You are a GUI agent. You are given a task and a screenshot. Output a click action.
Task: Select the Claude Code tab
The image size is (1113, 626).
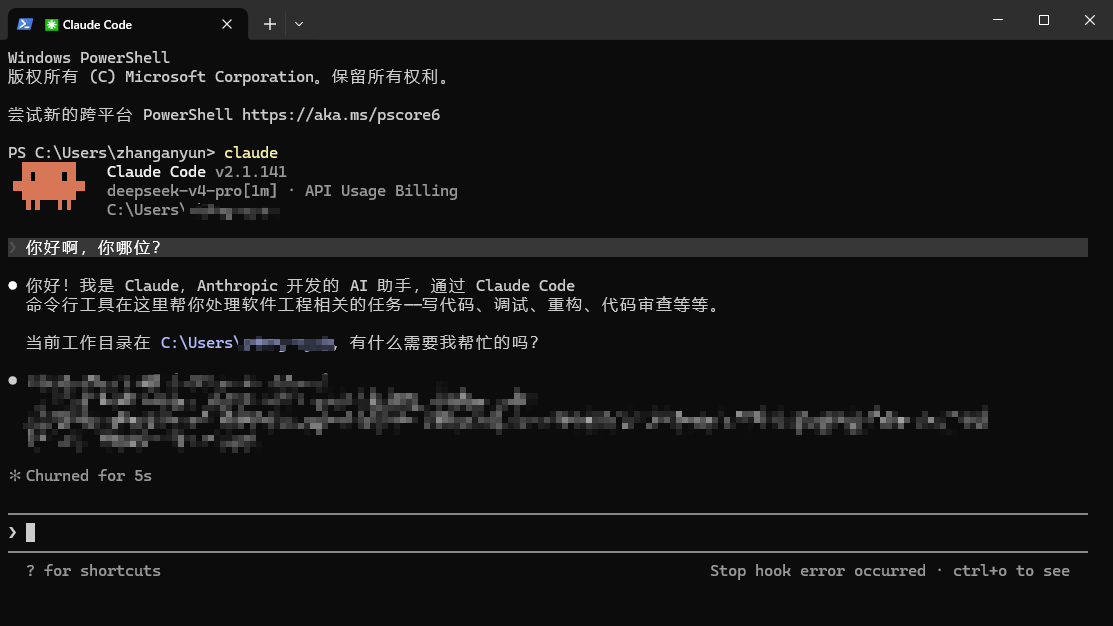point(128,24)
